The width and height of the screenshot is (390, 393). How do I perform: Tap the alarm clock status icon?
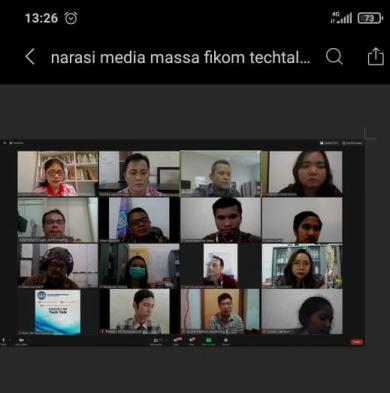click(71, 18)
